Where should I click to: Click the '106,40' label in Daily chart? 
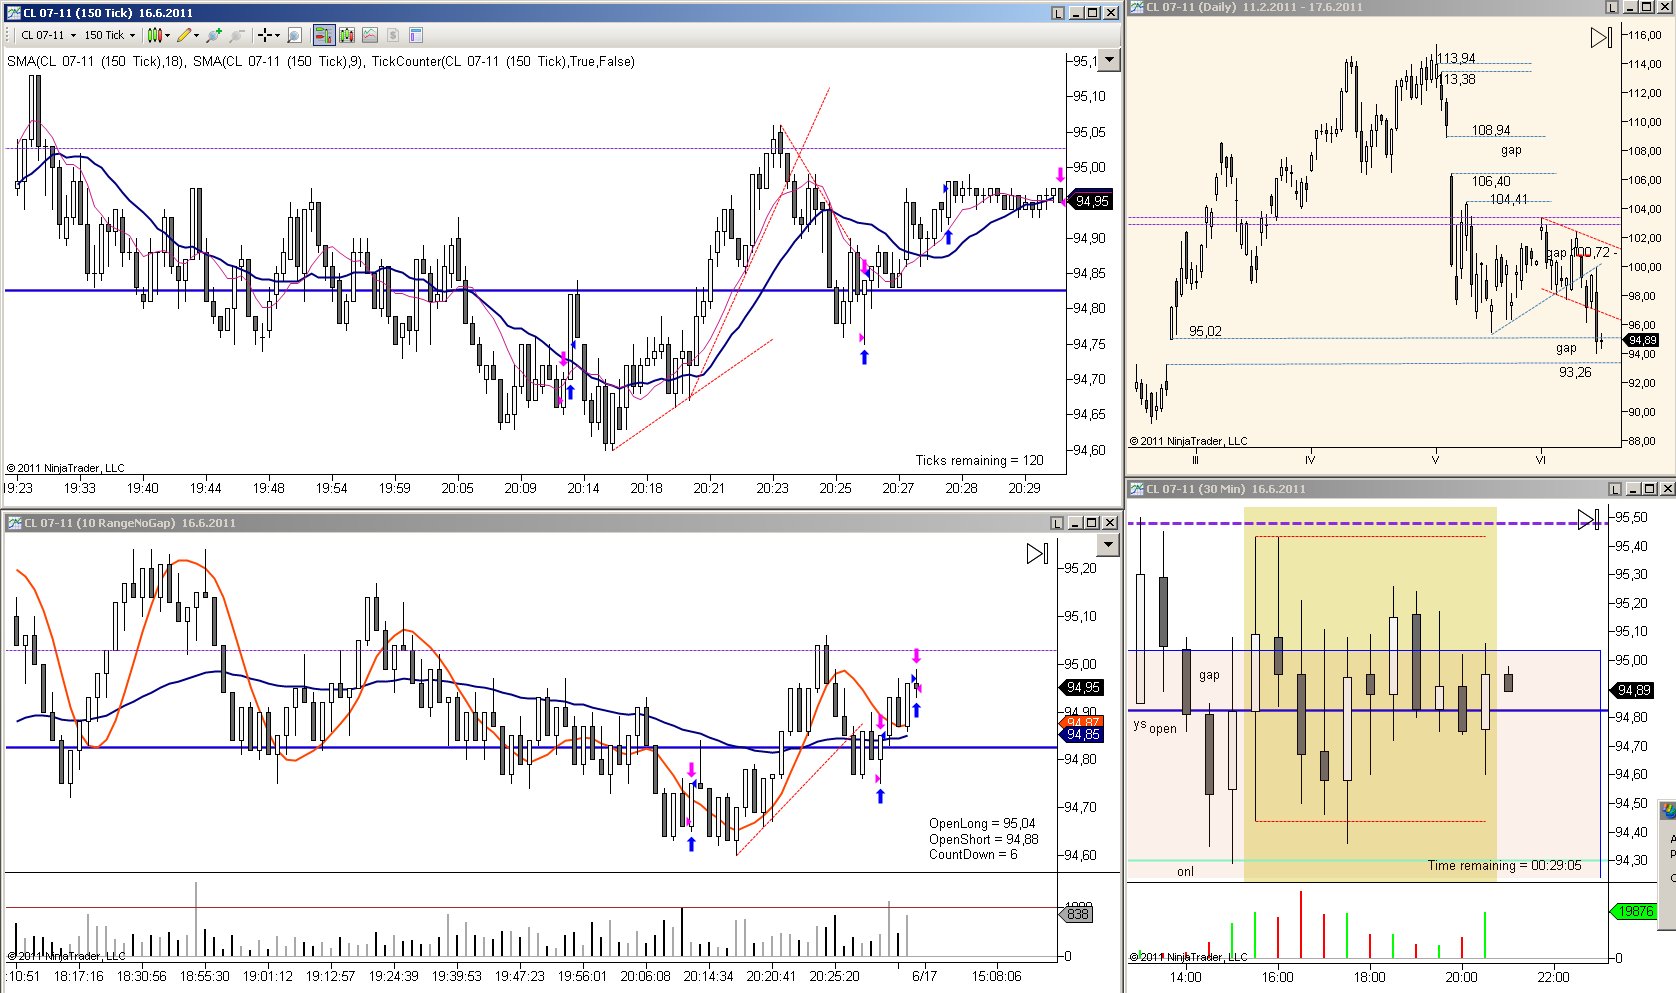(x=1491, y=181)
